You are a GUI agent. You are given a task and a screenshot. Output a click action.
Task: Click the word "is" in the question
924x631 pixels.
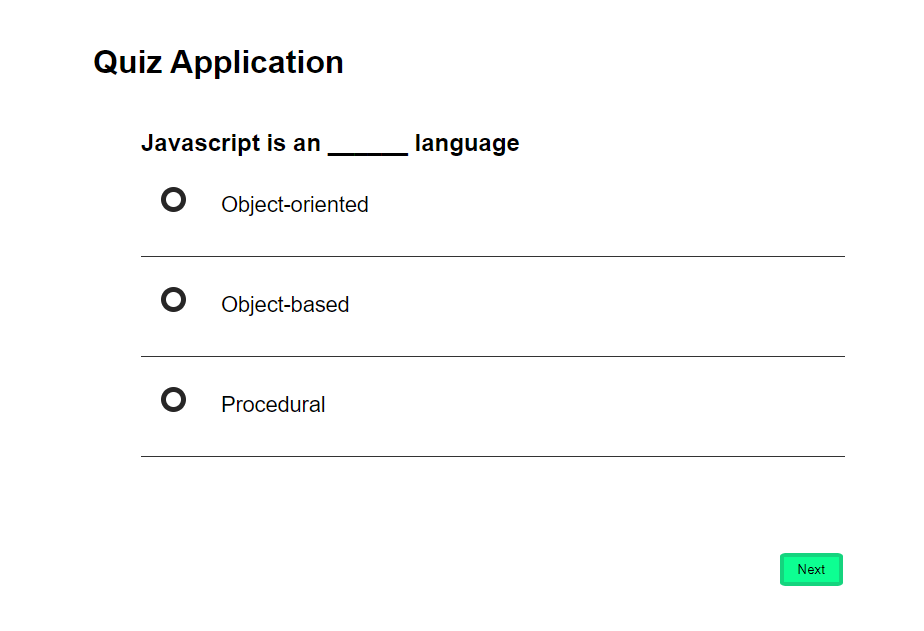click(x=276, y=143)
